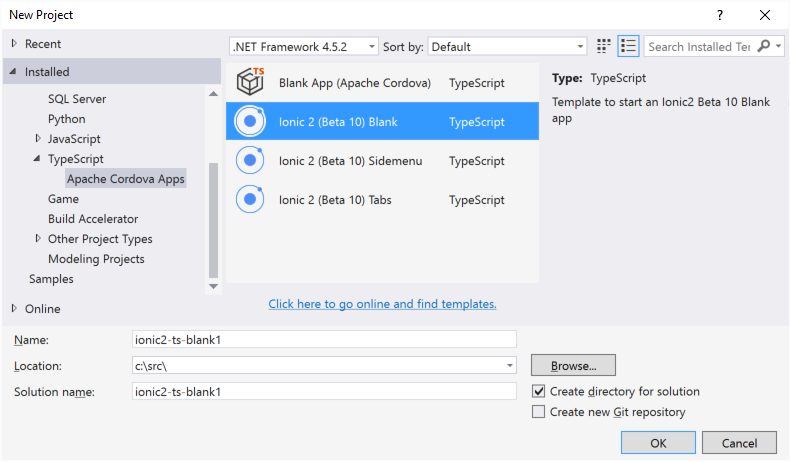Open the search options dropdown arrow
790x462 pixels.
click(x=778, y=46)
